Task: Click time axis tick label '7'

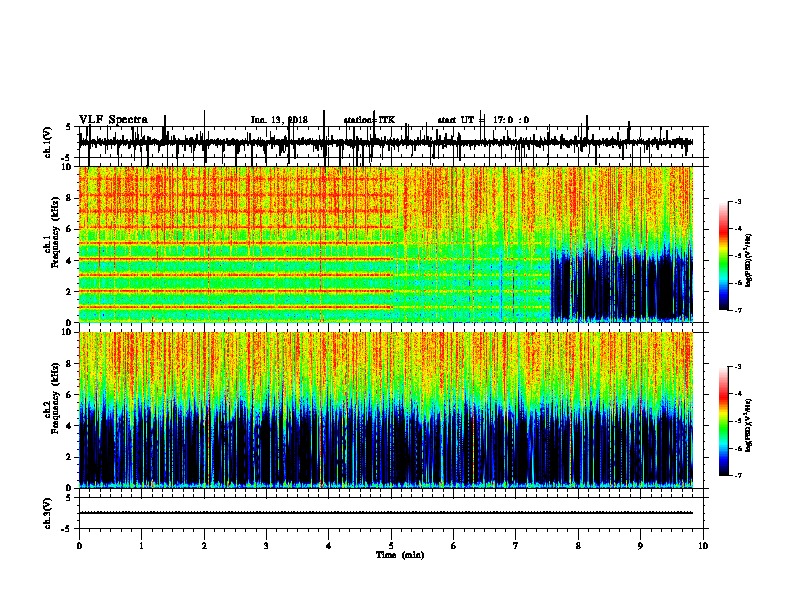Action: [516, 545]
